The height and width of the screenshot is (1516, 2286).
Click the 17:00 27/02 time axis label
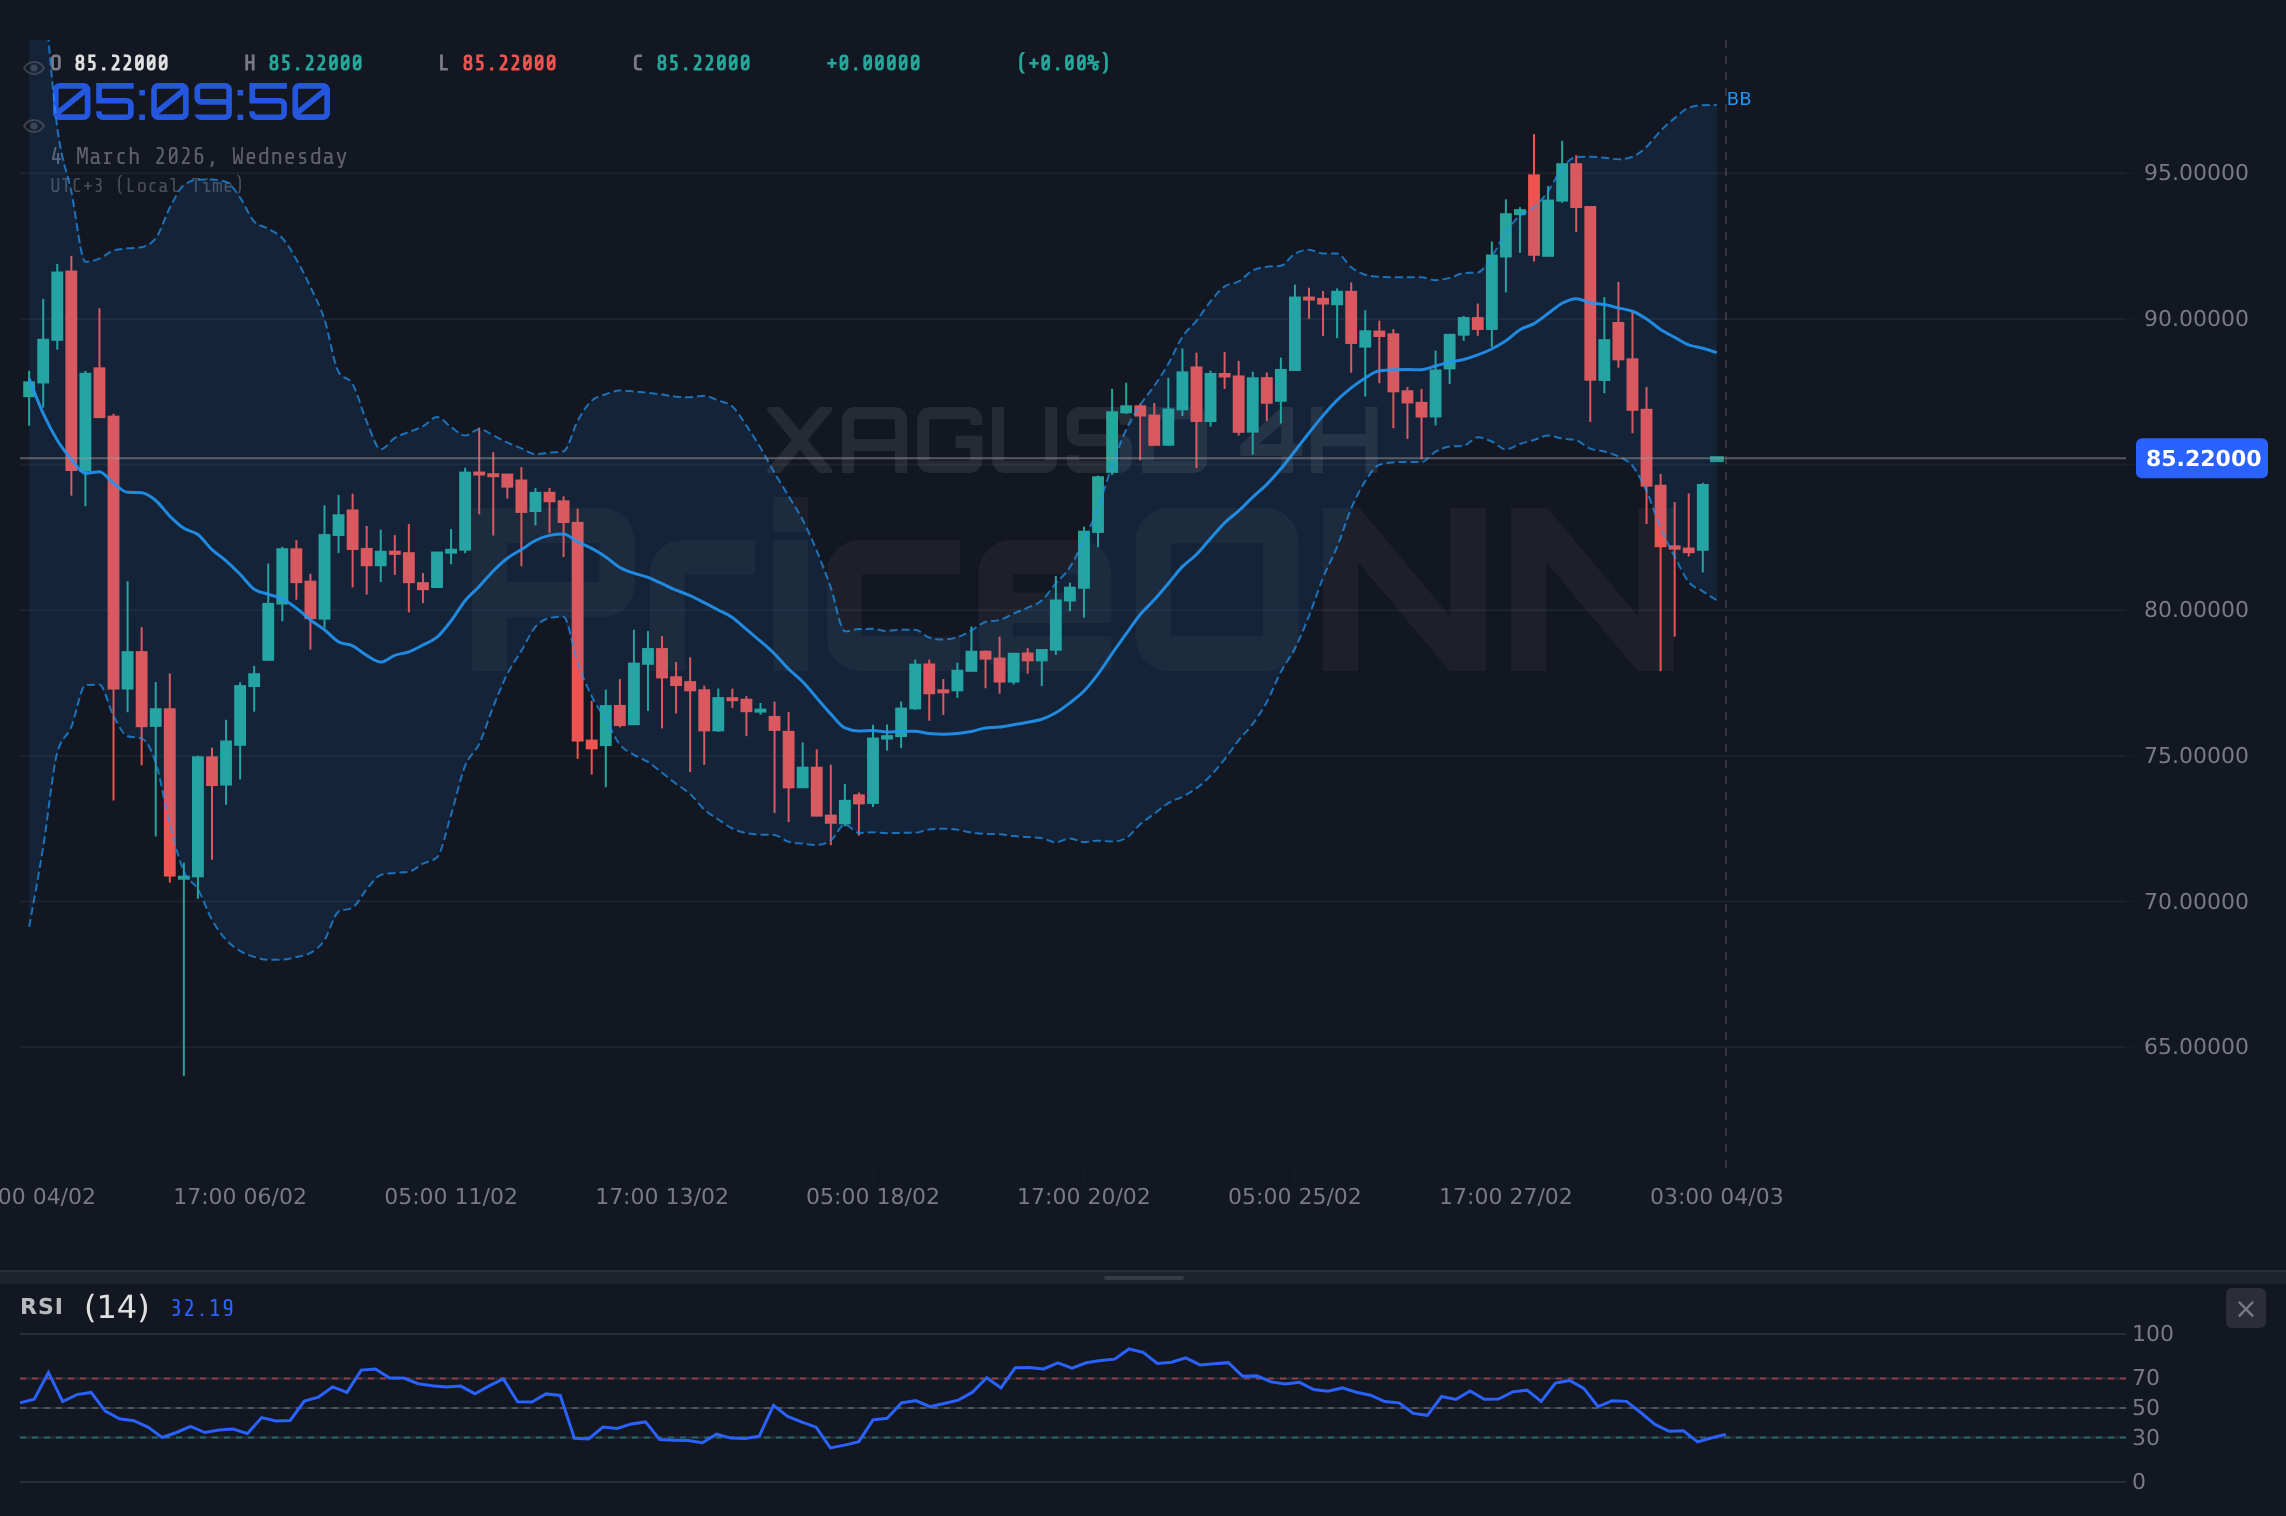click(1506, 1195)
